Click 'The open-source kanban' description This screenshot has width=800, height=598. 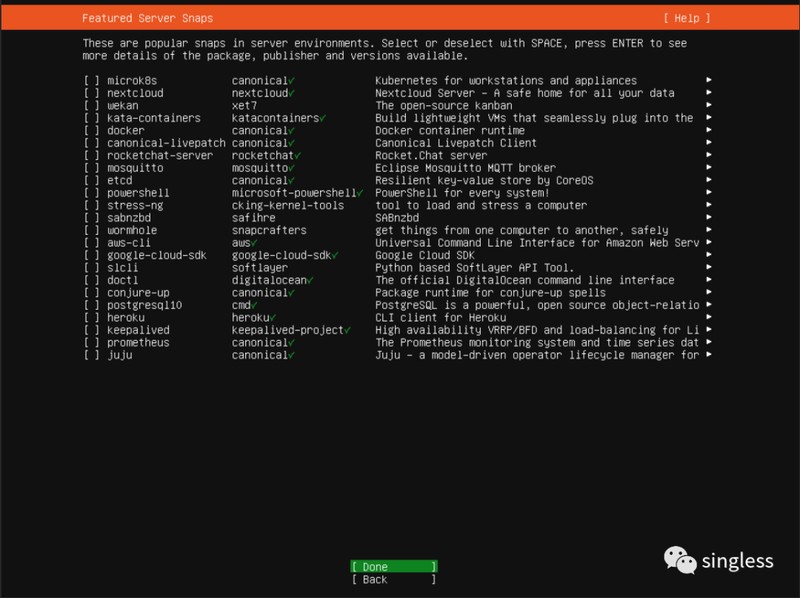[x=444, y=106]
